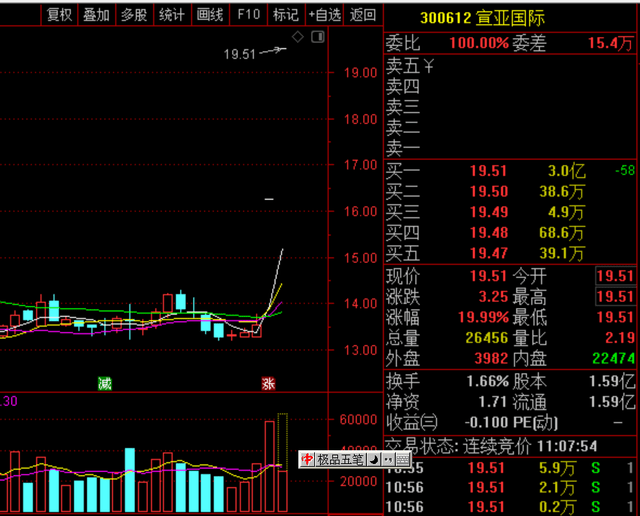Click the 最高 boxed value 19.51
Viewport: 640px width, 516px height.
coord(615,296)
